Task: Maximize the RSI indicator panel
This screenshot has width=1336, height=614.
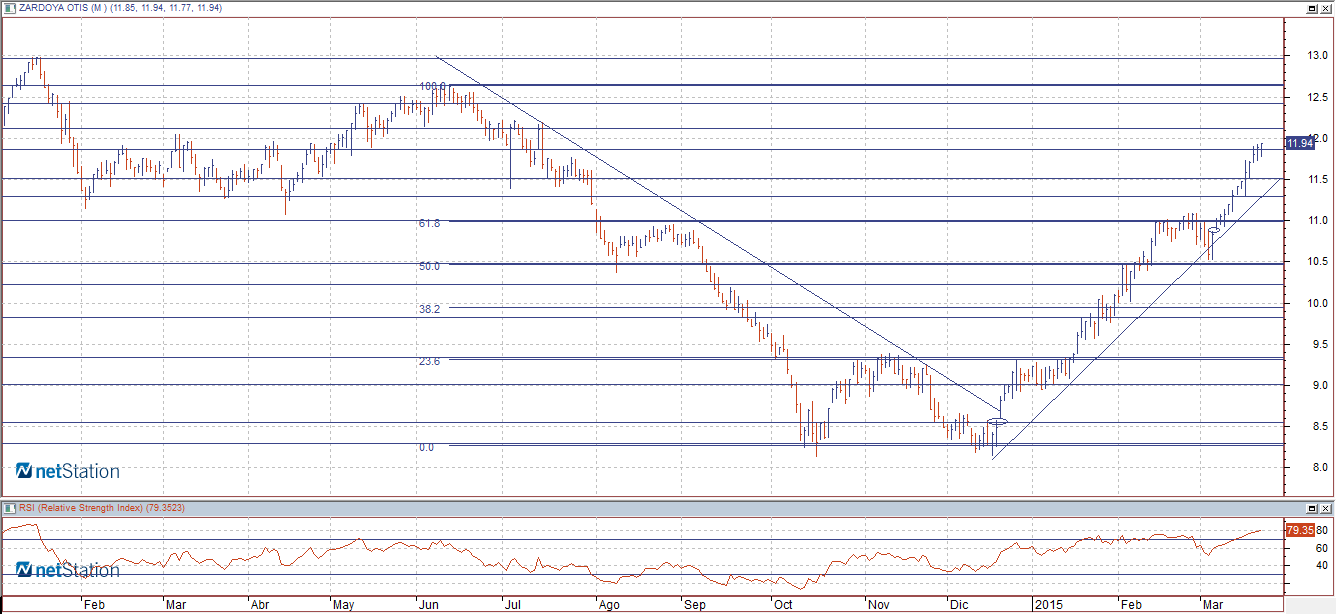Action: click(1311, 509)
